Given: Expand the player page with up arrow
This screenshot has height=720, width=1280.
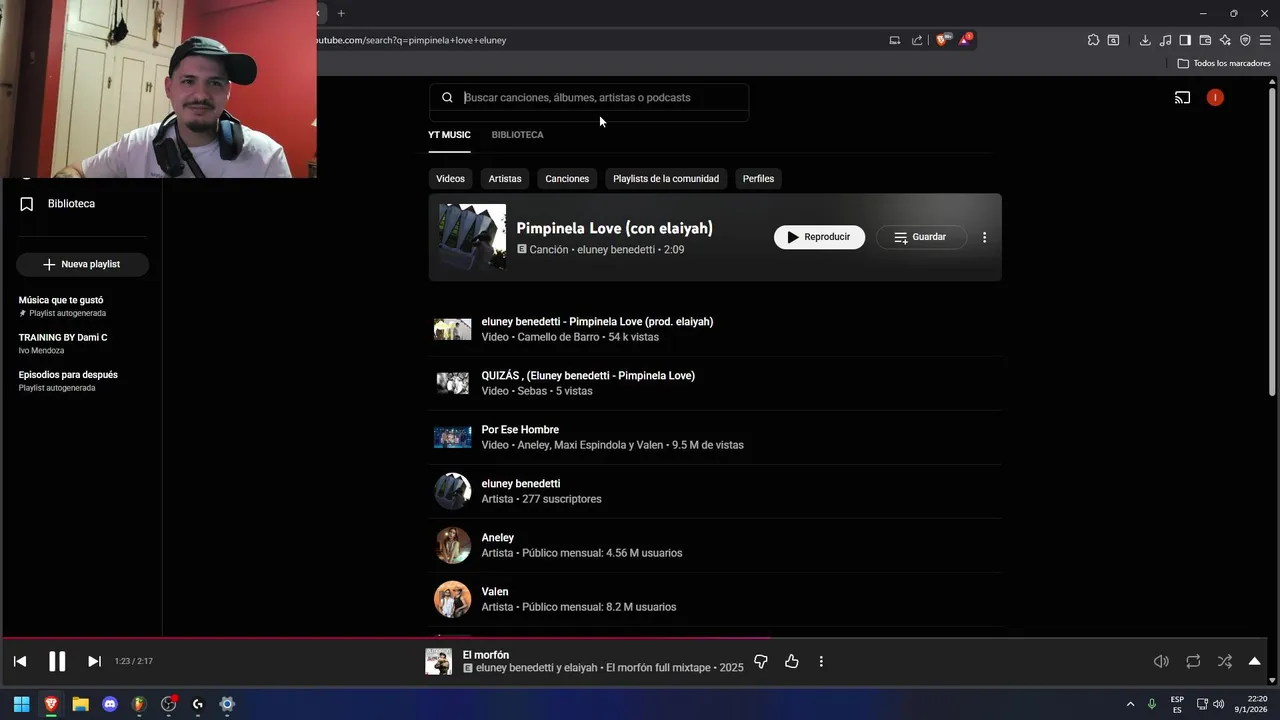Looking at the screenshot, I should click(1254, 661).
